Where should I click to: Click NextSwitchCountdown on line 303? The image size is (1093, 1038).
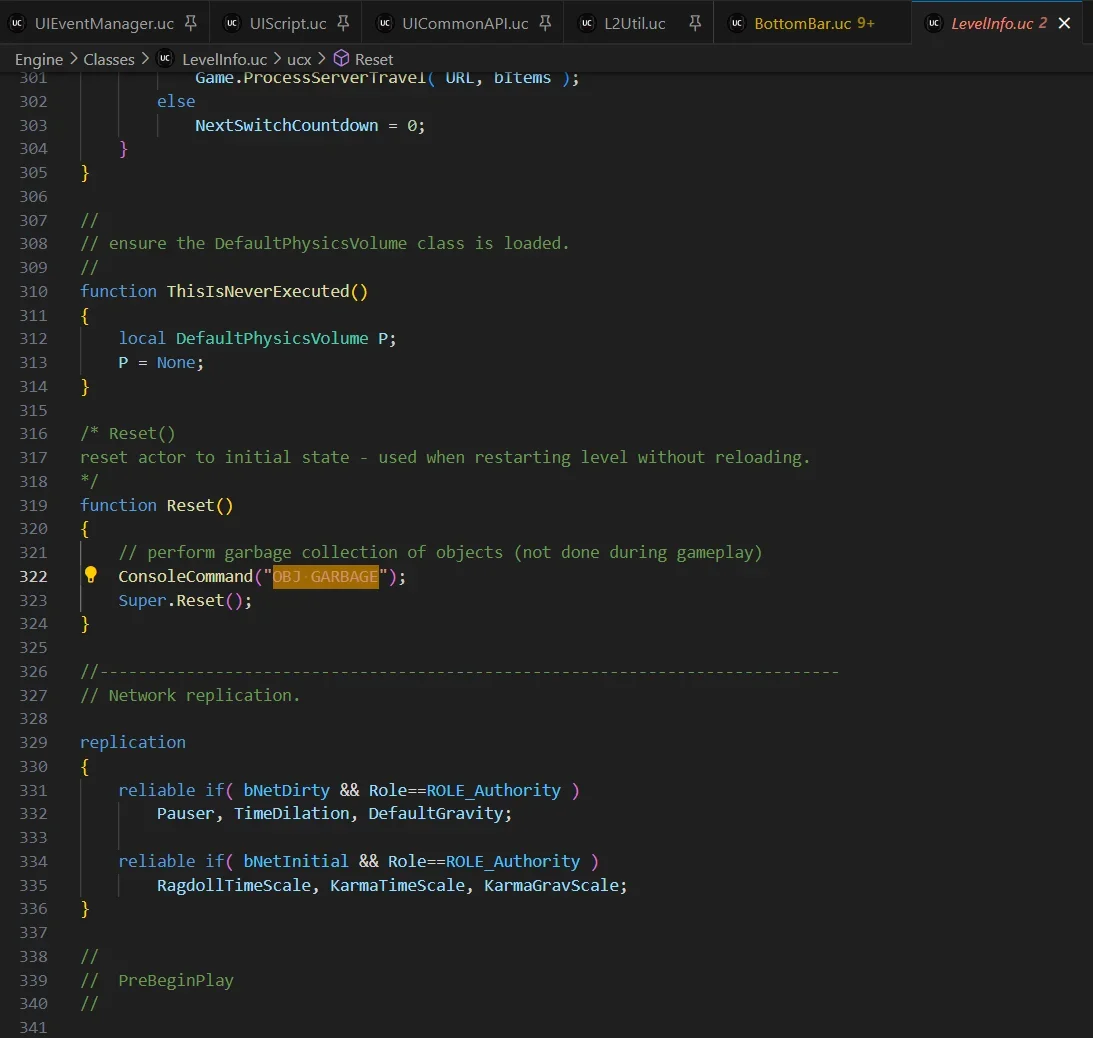[x=286, y=125]
